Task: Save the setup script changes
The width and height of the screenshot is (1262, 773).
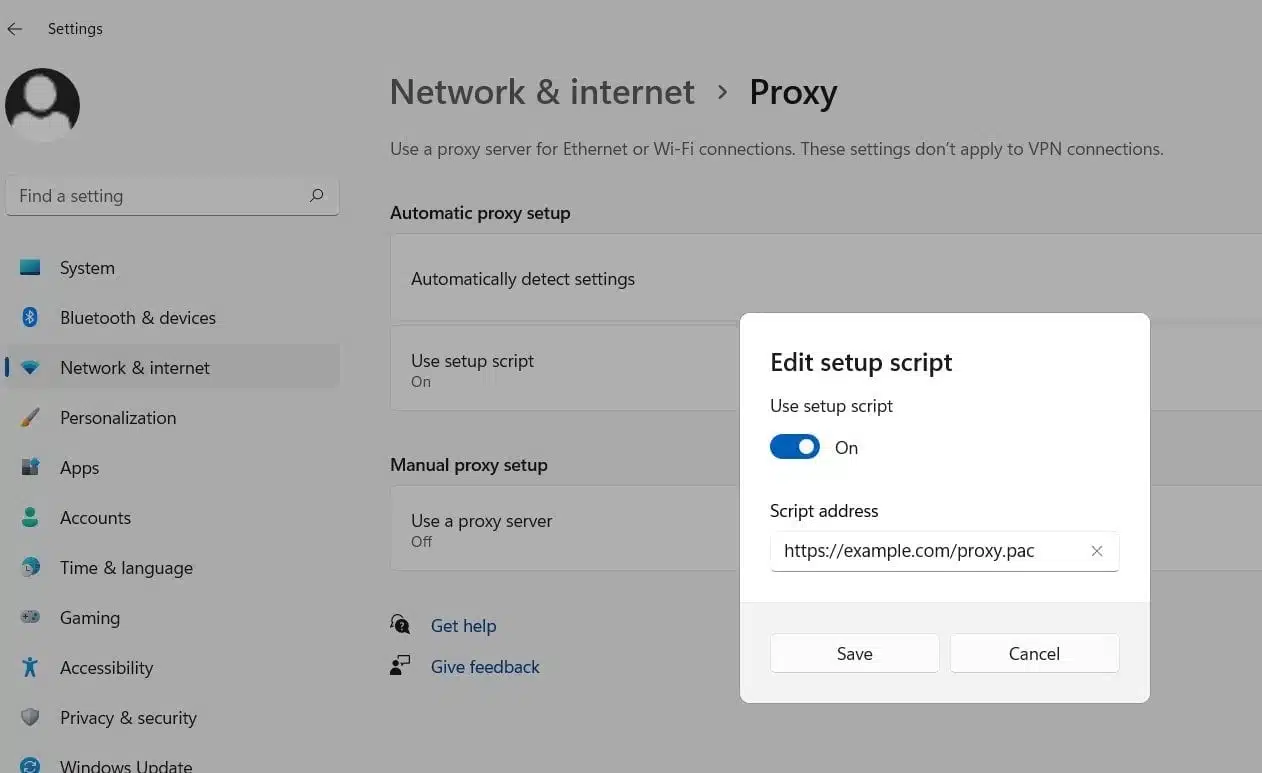Action: (x=854, y=653)
